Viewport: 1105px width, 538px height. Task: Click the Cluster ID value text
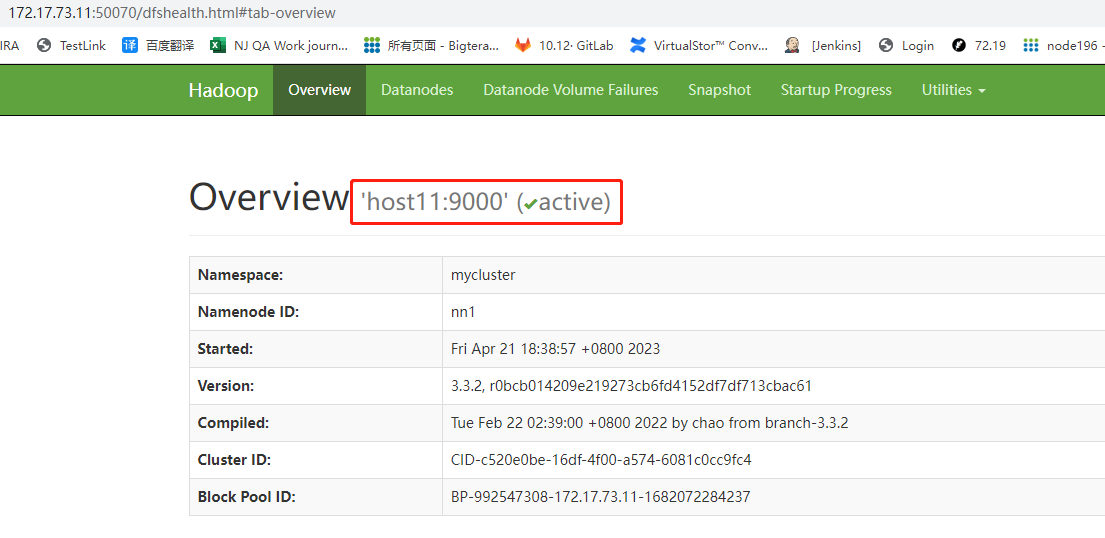tap(601, 460)
